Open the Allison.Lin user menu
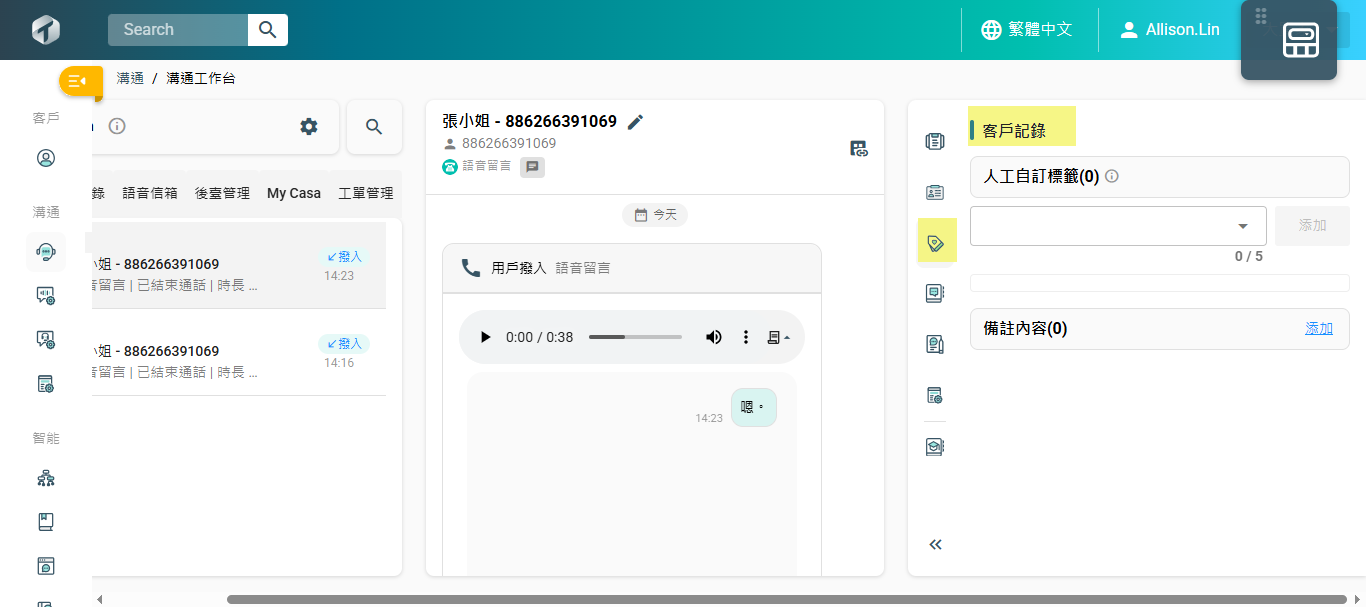 (x=1170, y=30)
